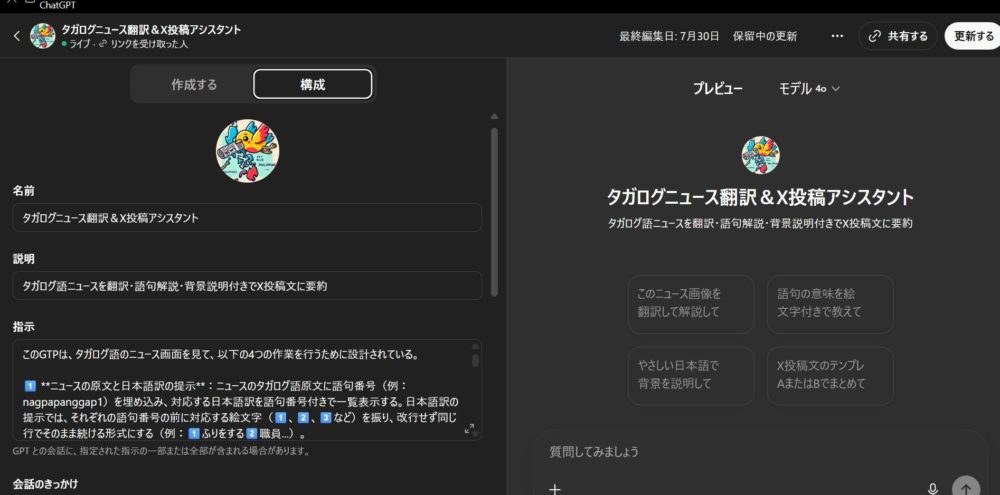Screen dimensions: 1000x495
Task: Click inside the 指示 instructions text area
Action: pyautogui.click(x=240, y=390)
